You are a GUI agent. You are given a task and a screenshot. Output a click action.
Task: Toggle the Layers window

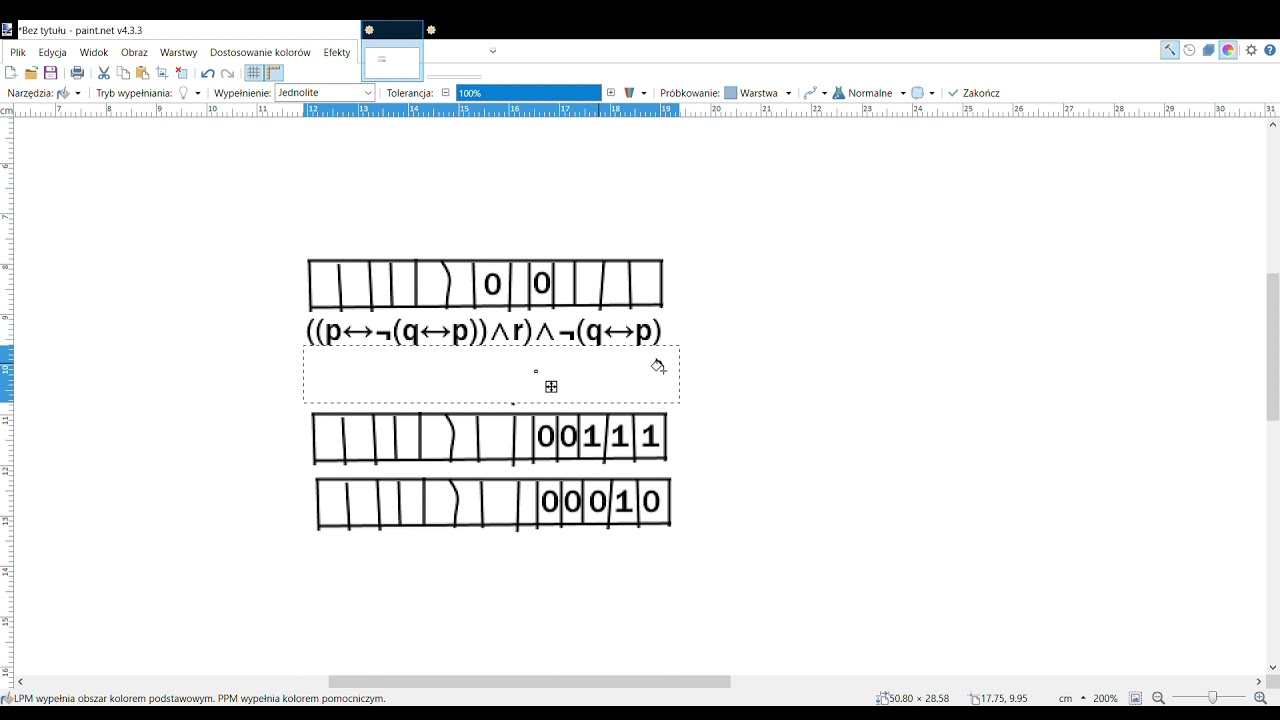pyautogui.click(x=1208, y=50)
